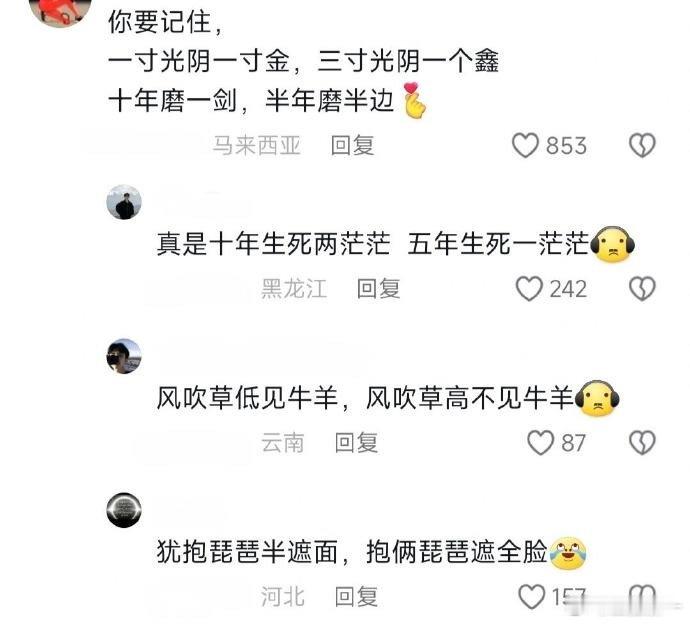Open the black circular avatar of Hebei commenter

pyautogui.click(x=124, y=510)
